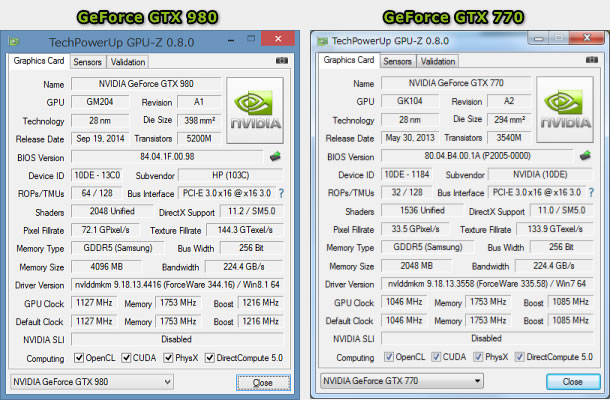The width and height of the screenshot is (610, 400).
Task: Click Name field showing NVIDIA GeForce GTX 980
Action: point(146,84)
